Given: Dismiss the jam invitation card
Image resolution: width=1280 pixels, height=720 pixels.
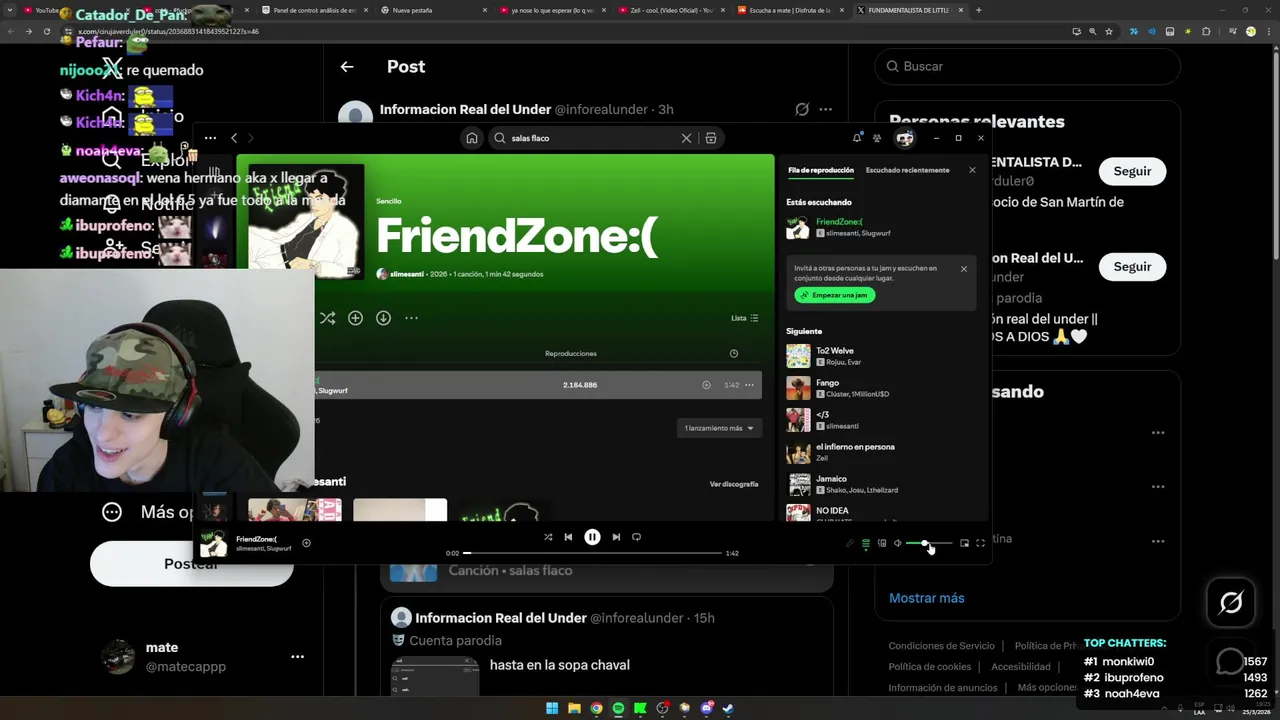Looking at the screenshot, I should [x=964, y=269].
